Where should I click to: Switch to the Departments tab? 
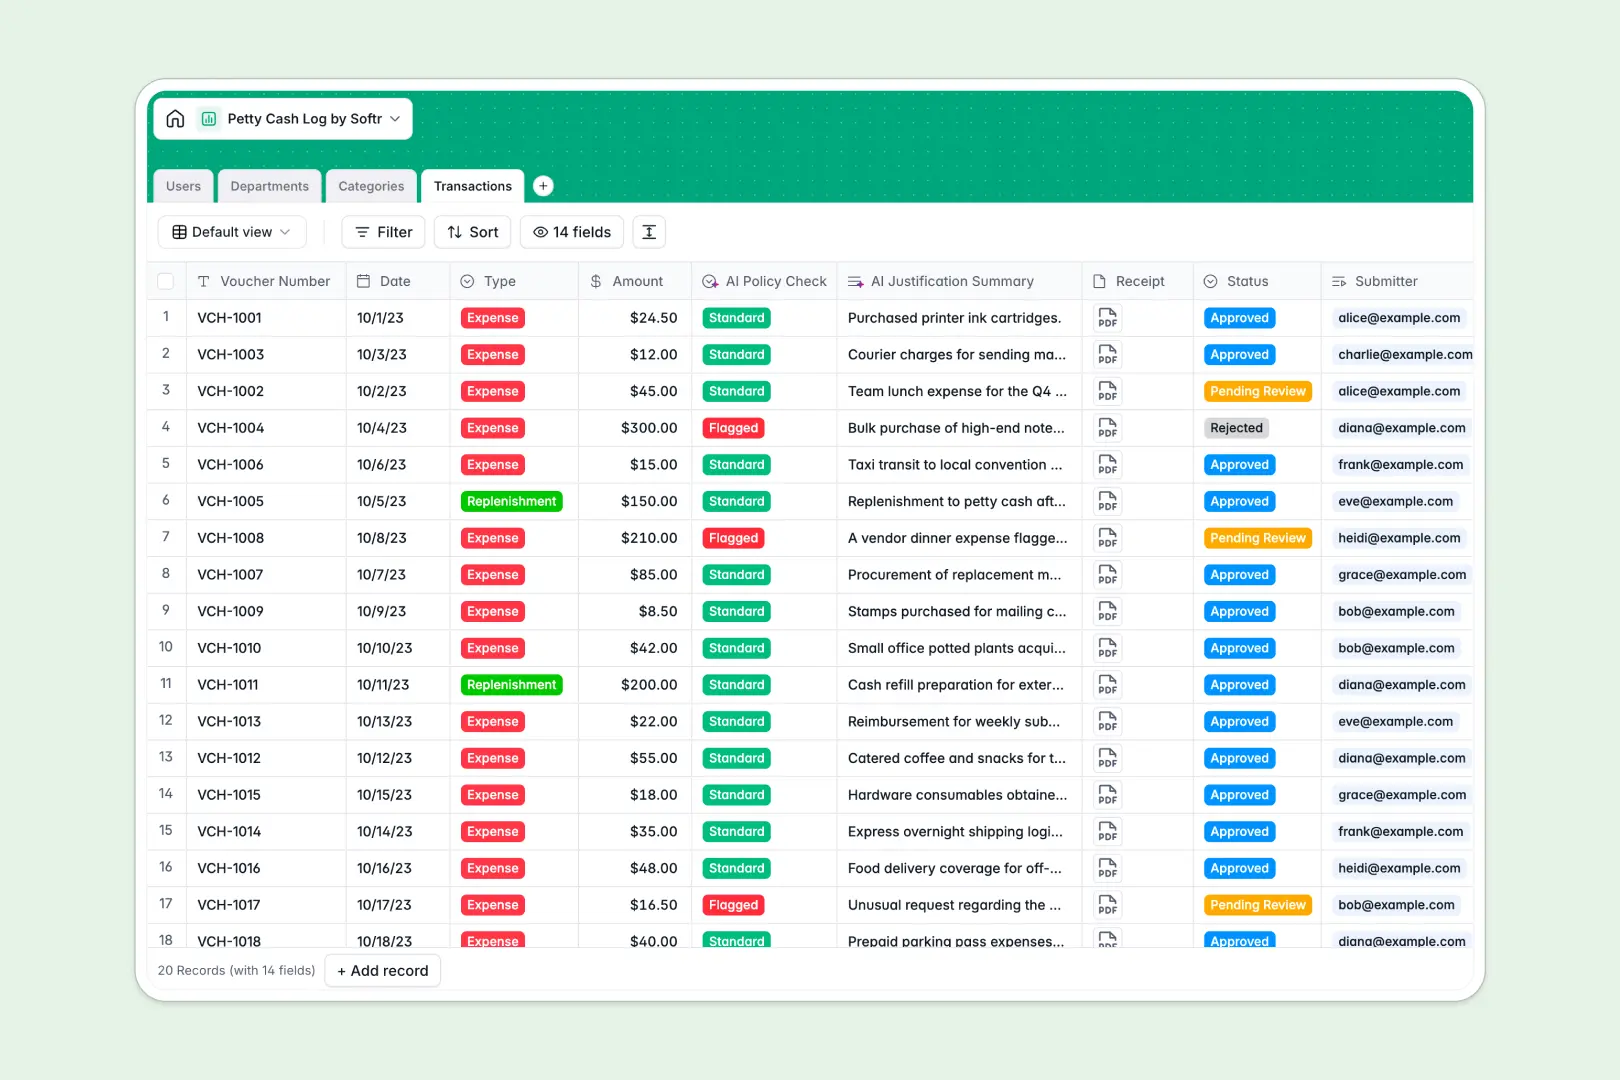tap(269, 185)
